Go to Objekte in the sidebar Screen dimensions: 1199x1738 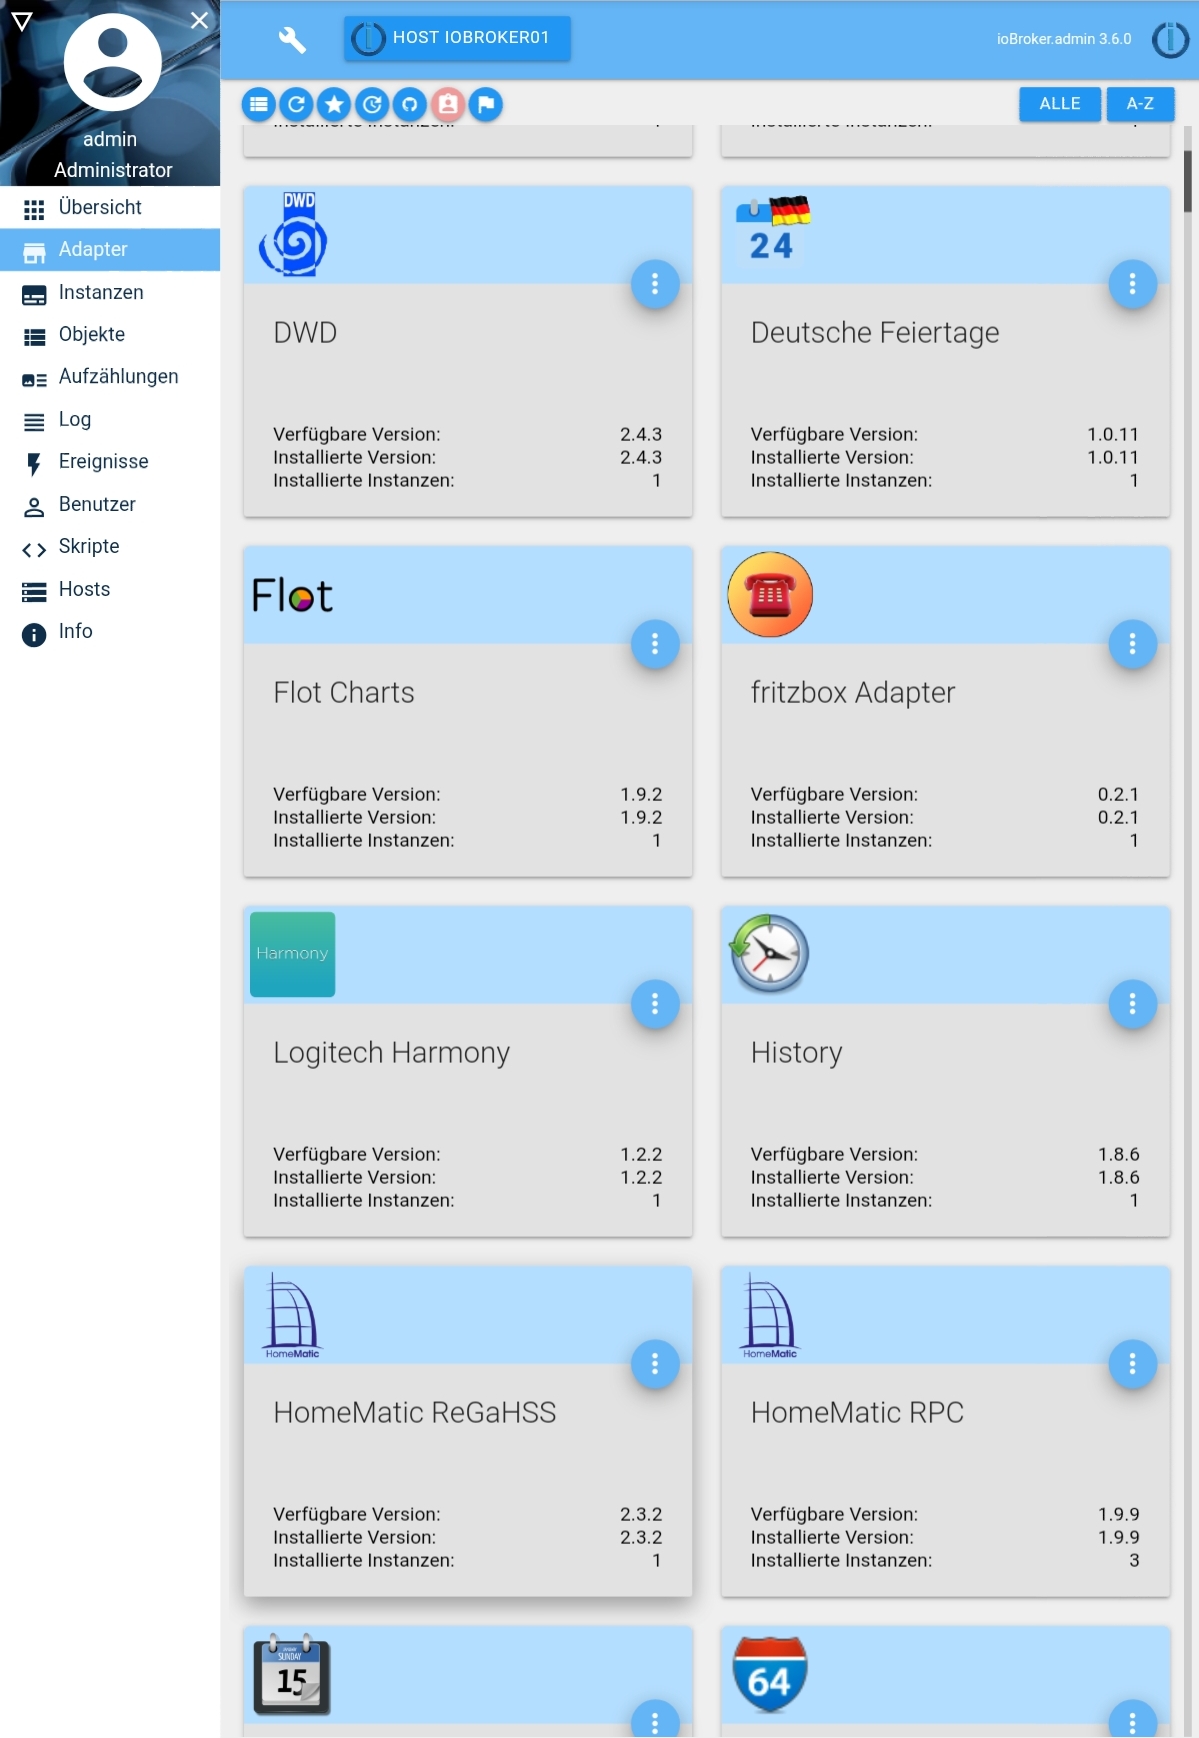(x=91, y=335)
